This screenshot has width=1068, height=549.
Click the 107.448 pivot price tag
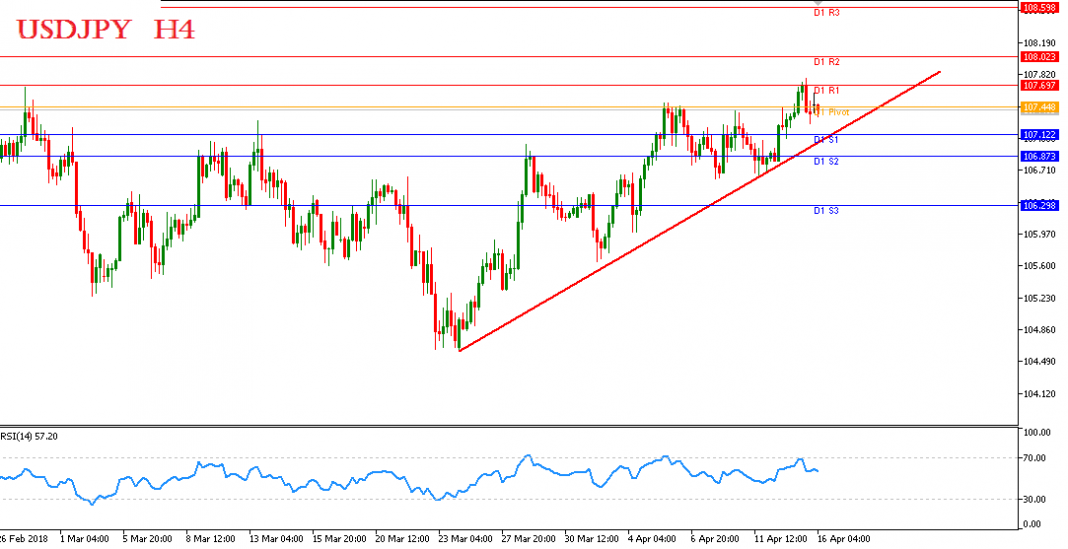[1039, 108]
